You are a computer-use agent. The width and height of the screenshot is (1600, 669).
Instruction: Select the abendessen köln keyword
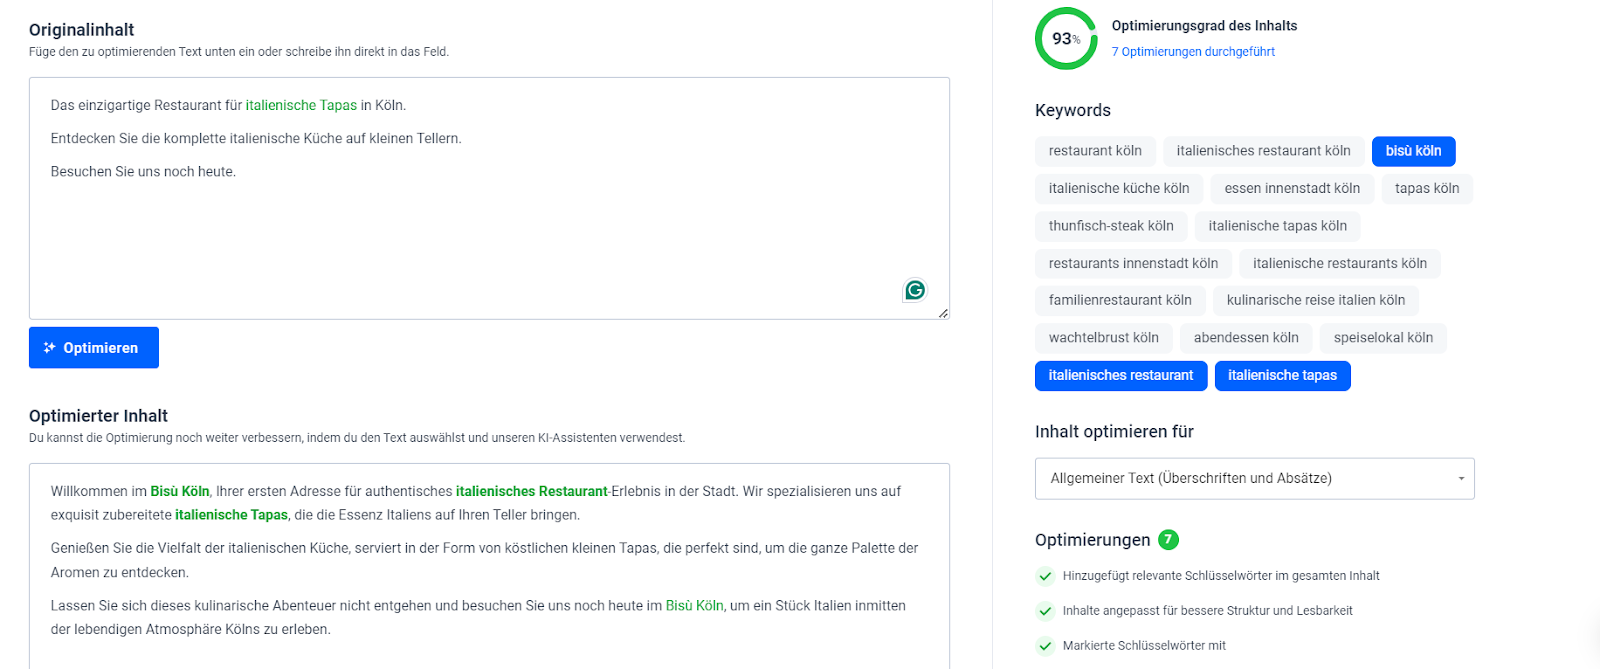(x=1246, y=338)
